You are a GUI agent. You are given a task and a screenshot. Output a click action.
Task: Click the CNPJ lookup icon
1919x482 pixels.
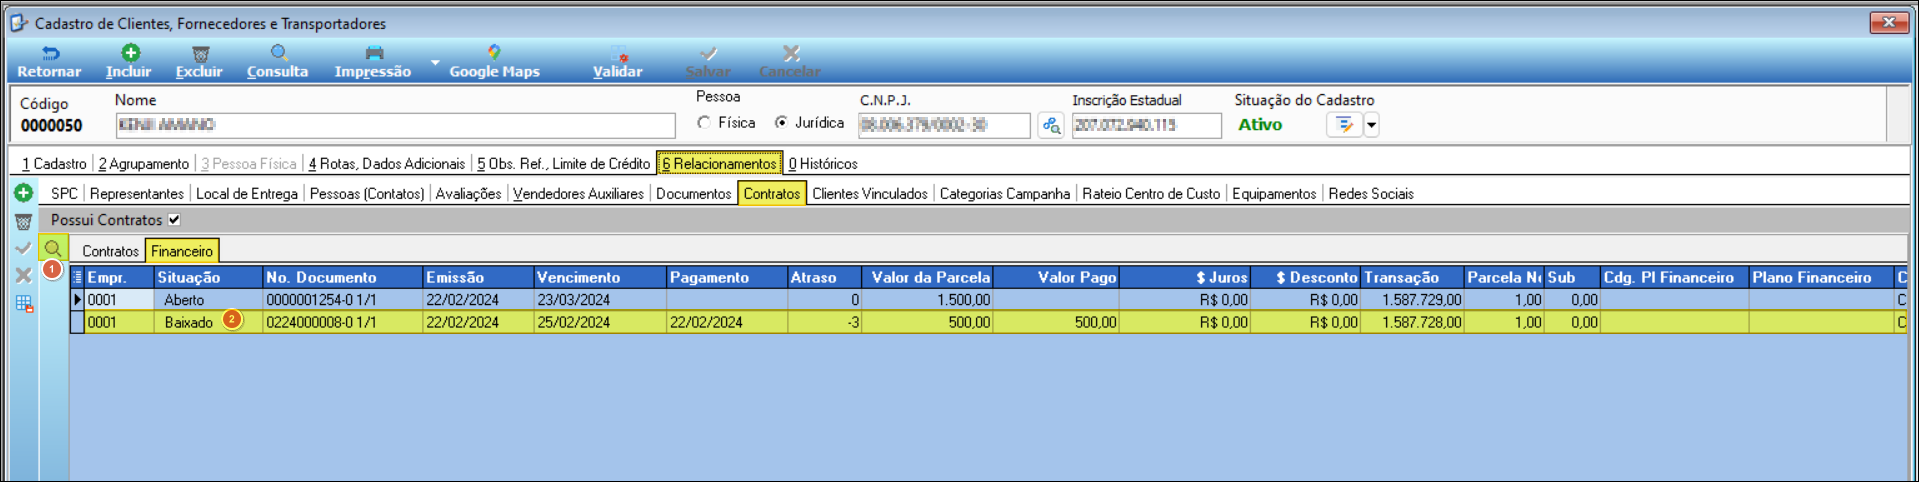1051,125
